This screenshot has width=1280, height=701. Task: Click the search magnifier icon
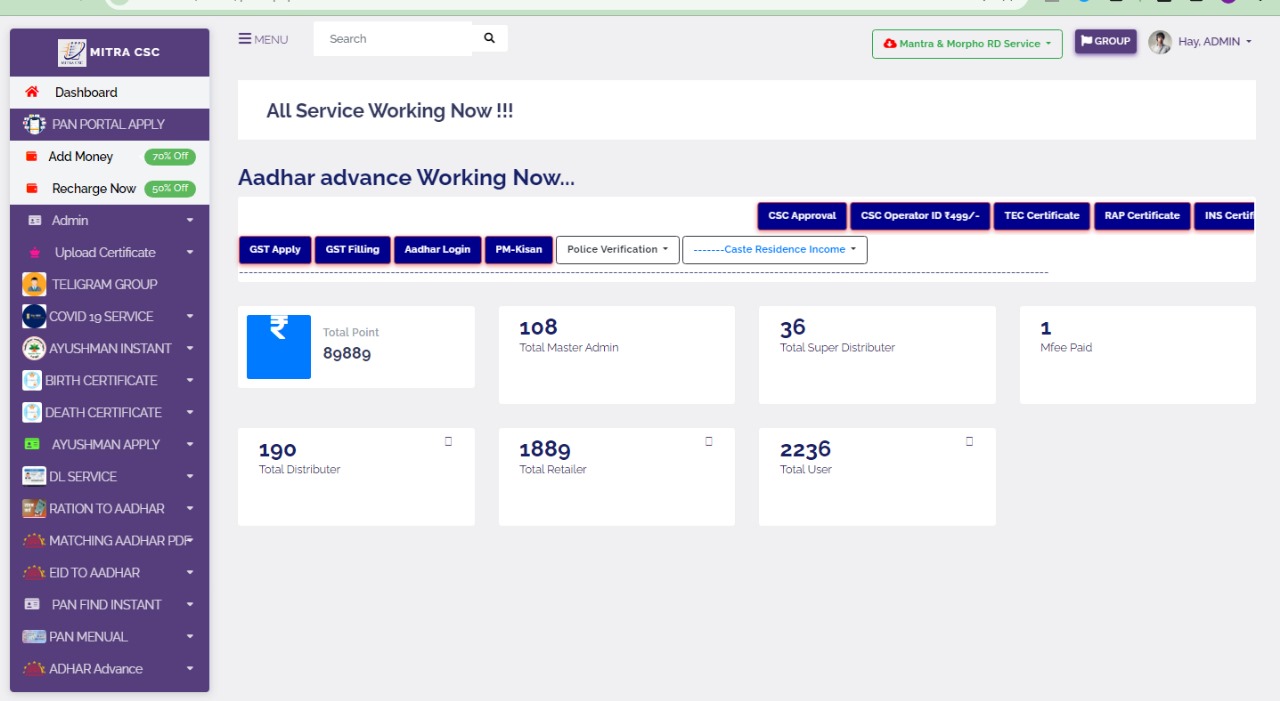[489, 39]
